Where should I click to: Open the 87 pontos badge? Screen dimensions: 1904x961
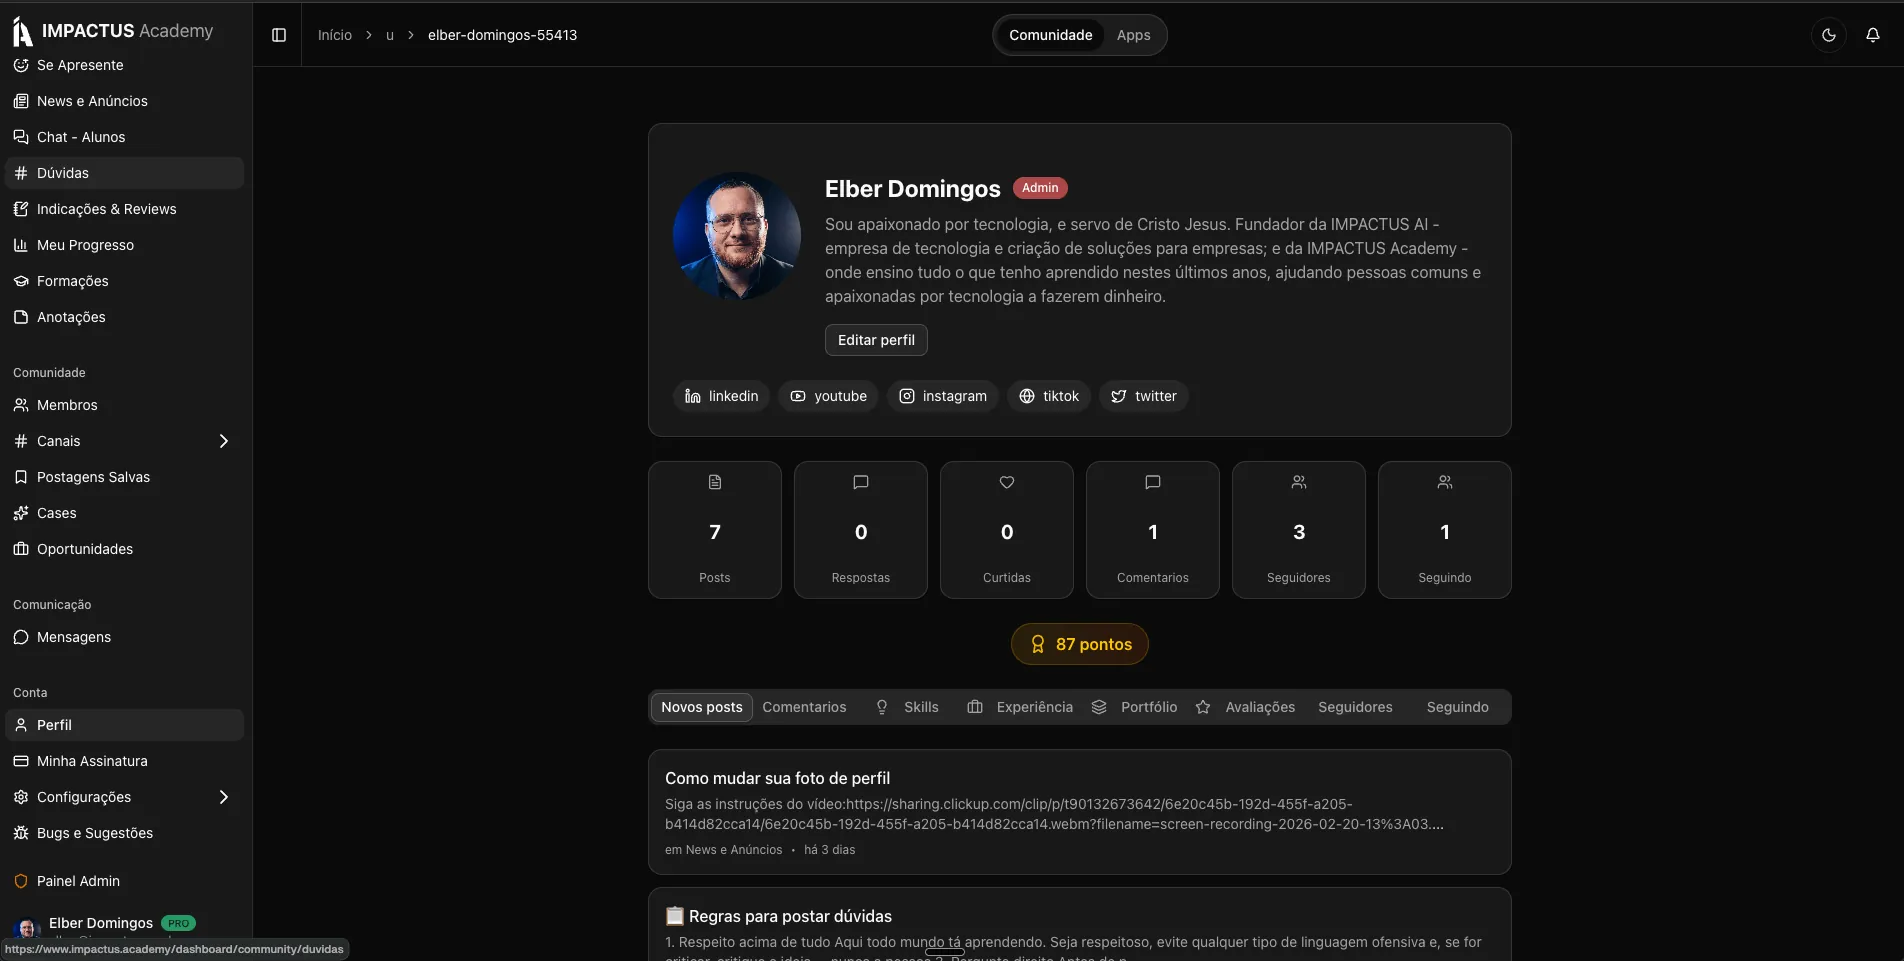click(1079, 644)
